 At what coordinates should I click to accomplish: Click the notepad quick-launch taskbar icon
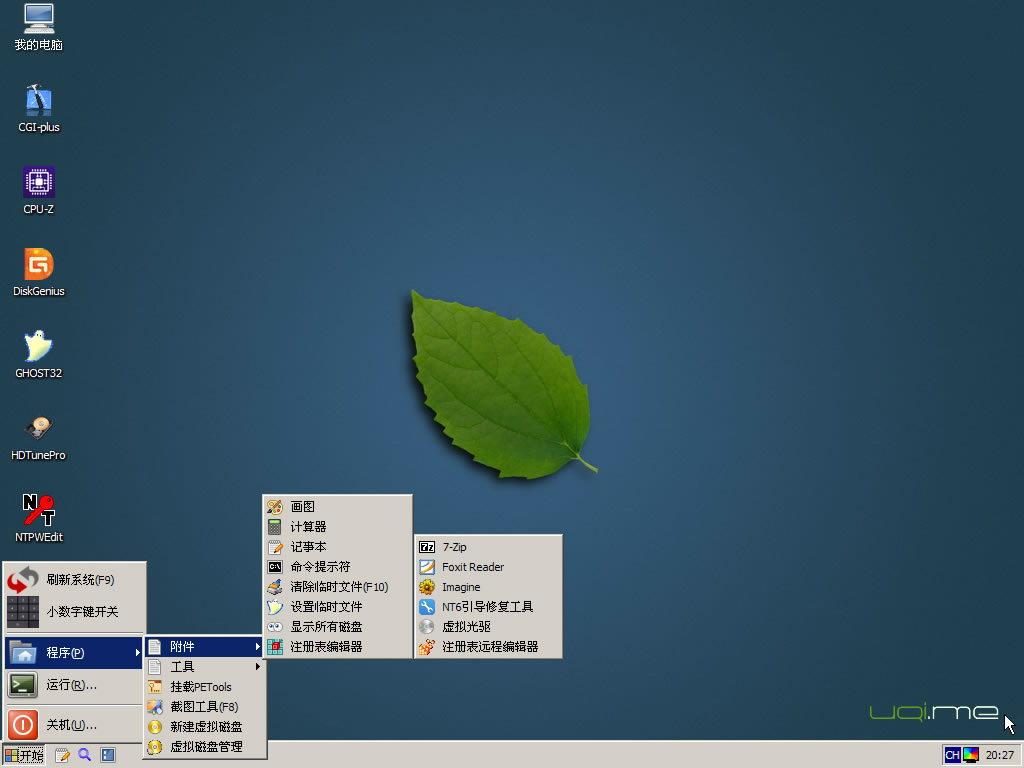62,755
